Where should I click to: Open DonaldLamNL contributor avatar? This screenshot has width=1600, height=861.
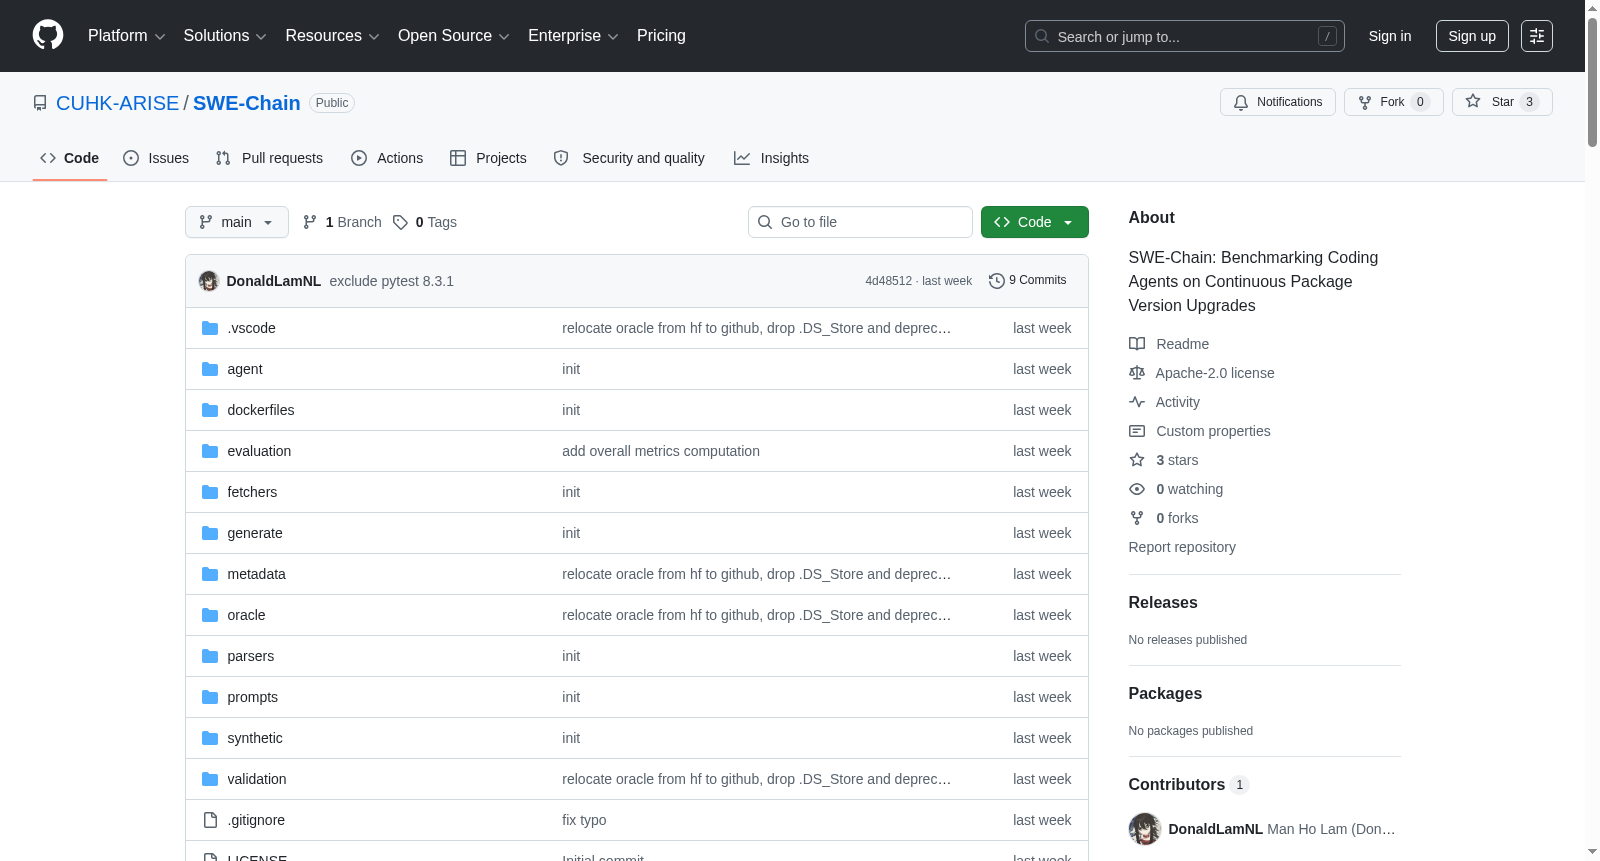(x=1145, y=829)
